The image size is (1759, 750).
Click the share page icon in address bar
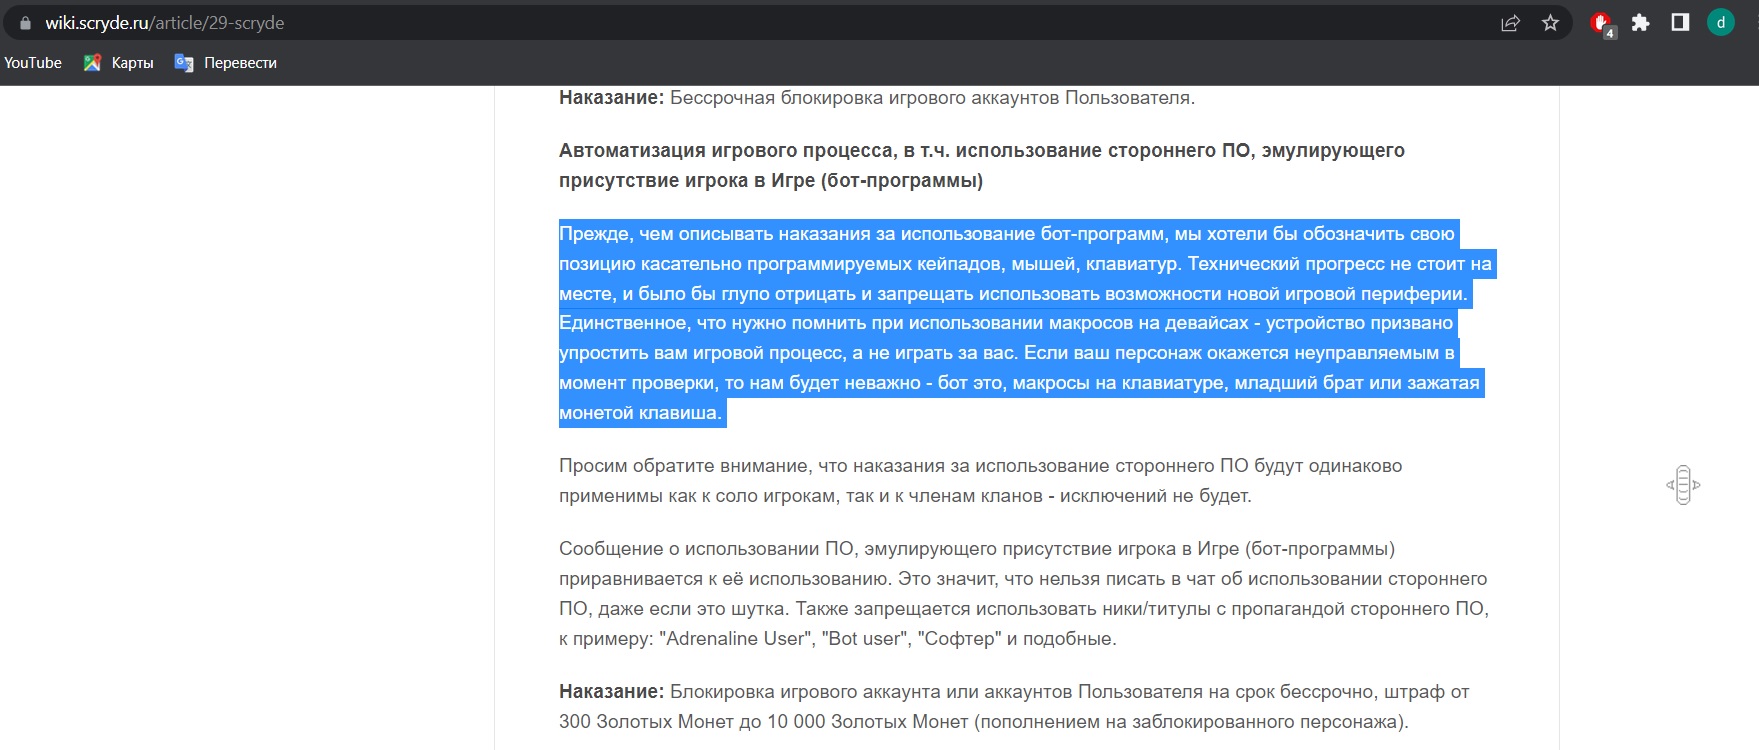[1510, 23]
